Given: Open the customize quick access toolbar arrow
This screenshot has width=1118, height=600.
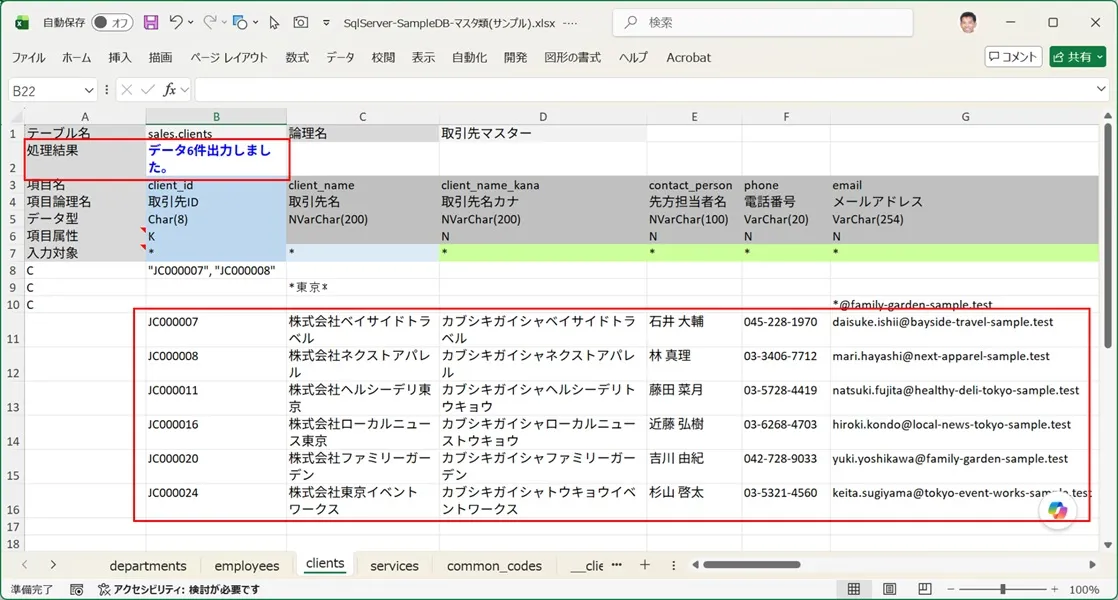Looking at the screenshot, I should (x=327, y=23).
